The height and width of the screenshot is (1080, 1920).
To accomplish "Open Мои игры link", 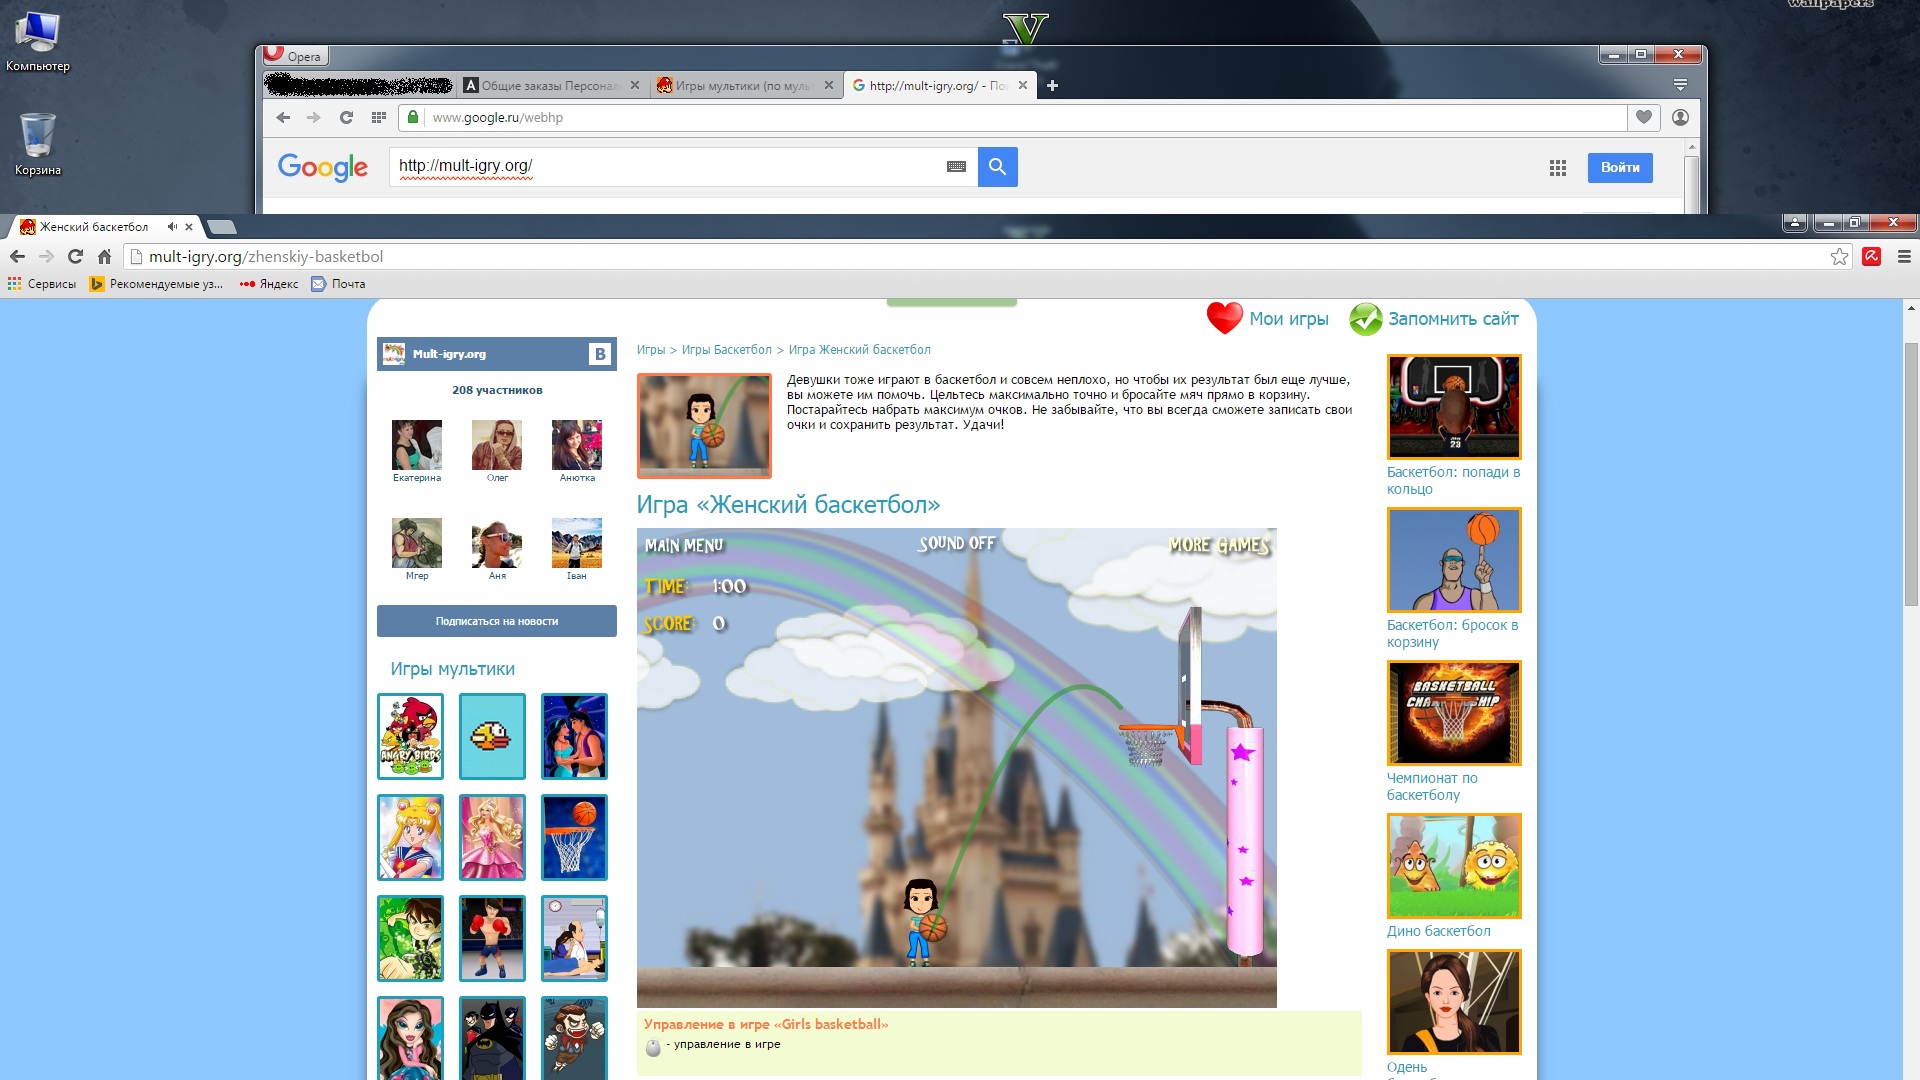I will [1268, 319].
